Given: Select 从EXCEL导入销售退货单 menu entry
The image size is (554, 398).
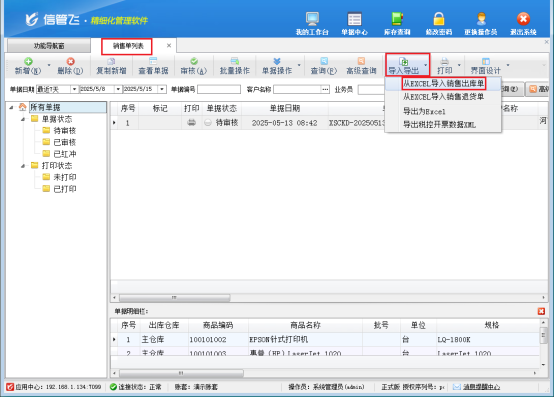Looking at the screenshot, I should [x=443, y=97].
